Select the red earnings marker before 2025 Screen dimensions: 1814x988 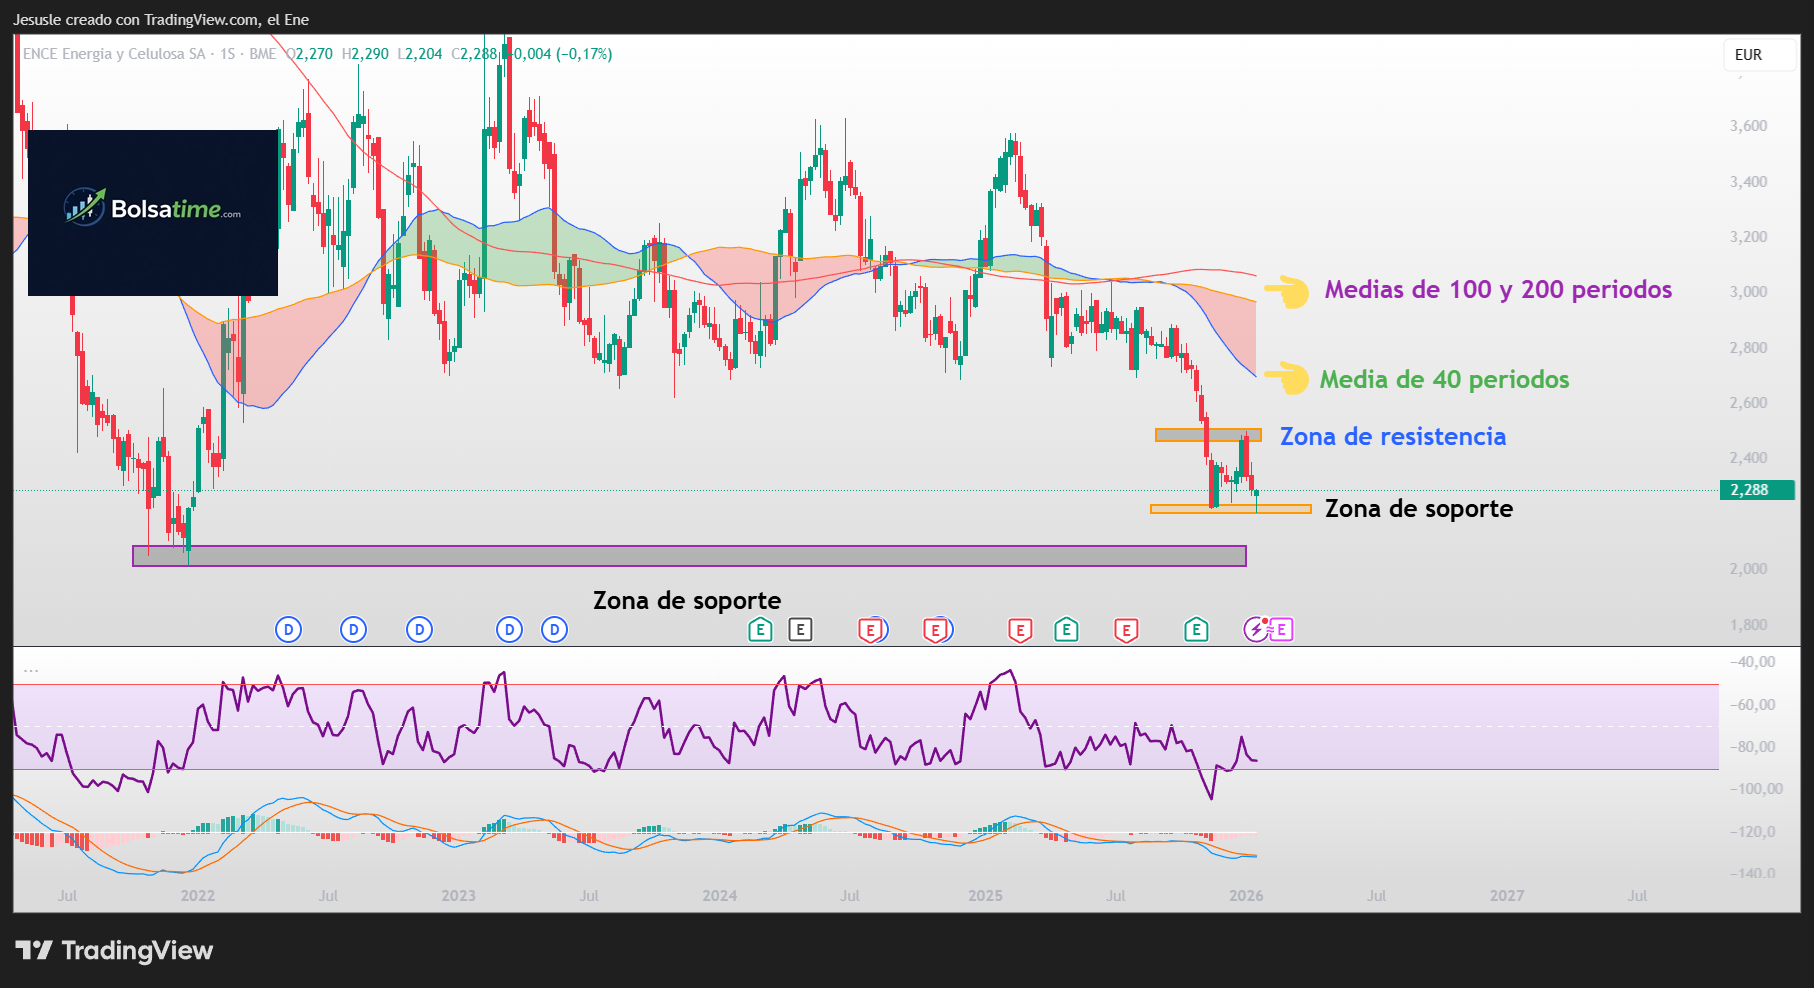tap(937, 630)
